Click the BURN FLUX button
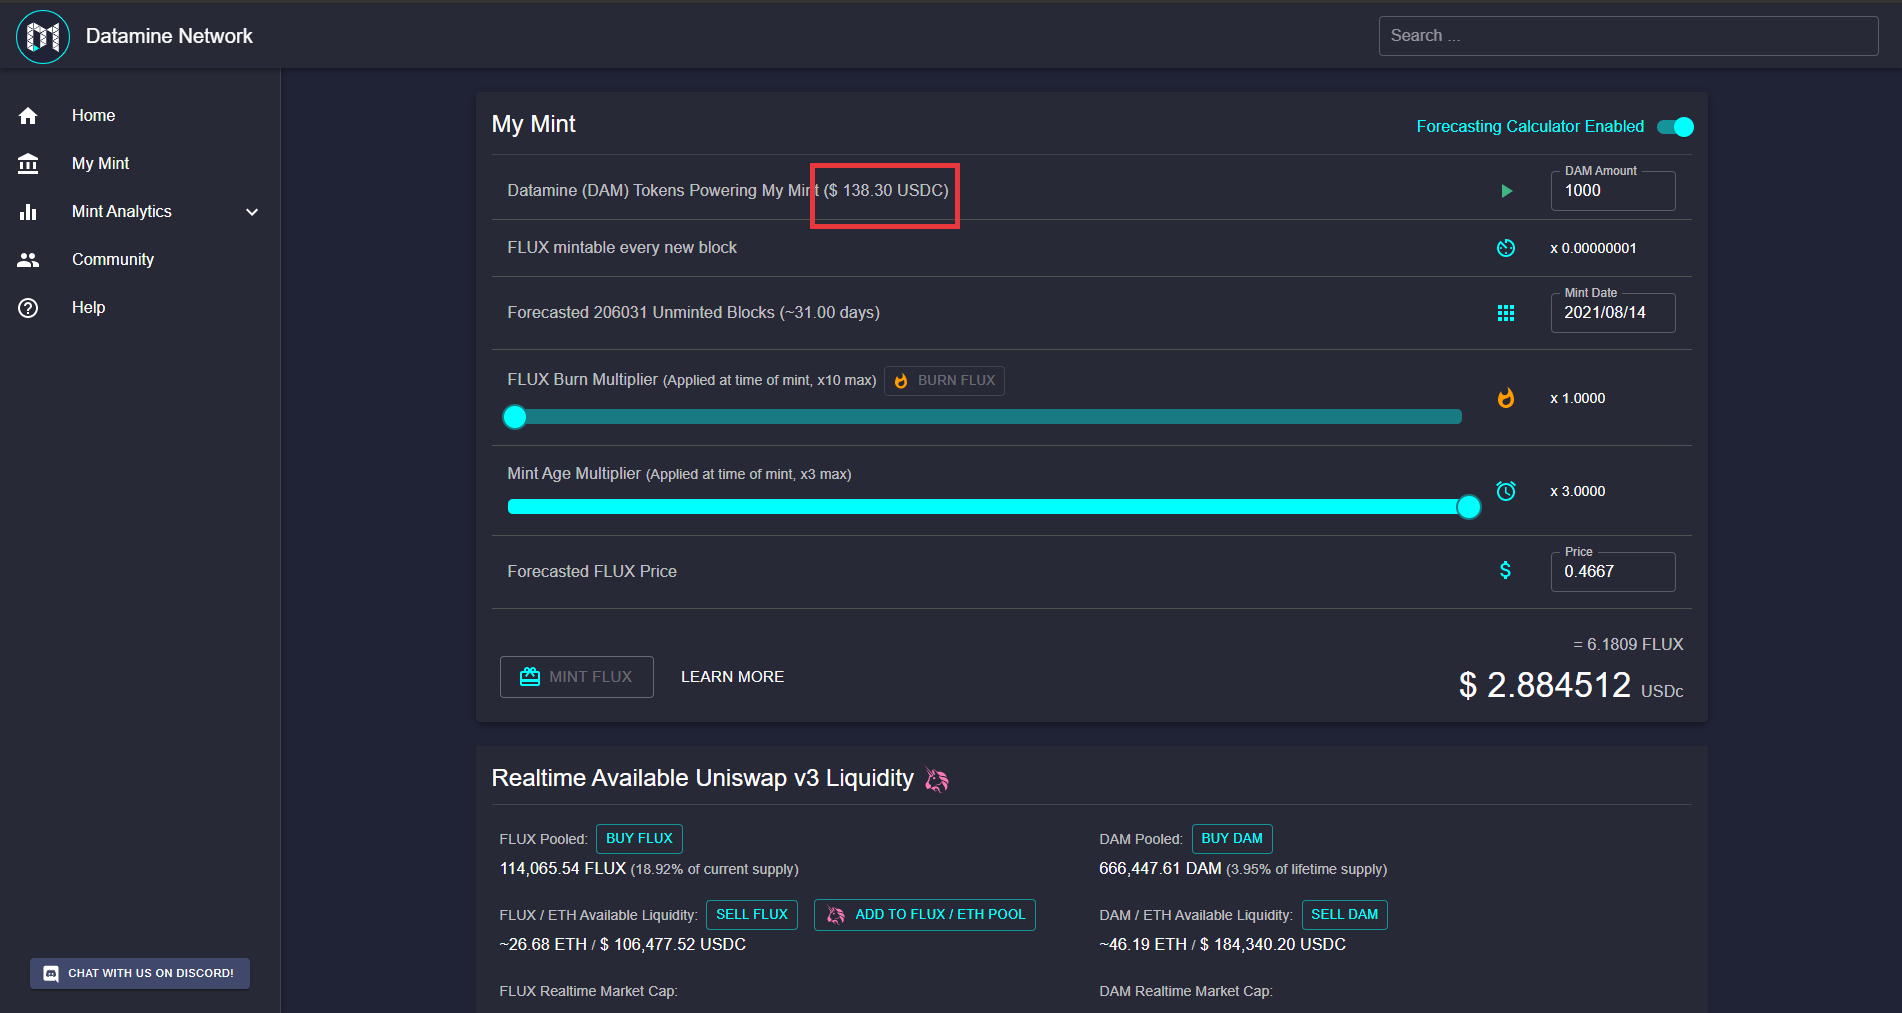1902x1013 pixels. coord(944,381)
